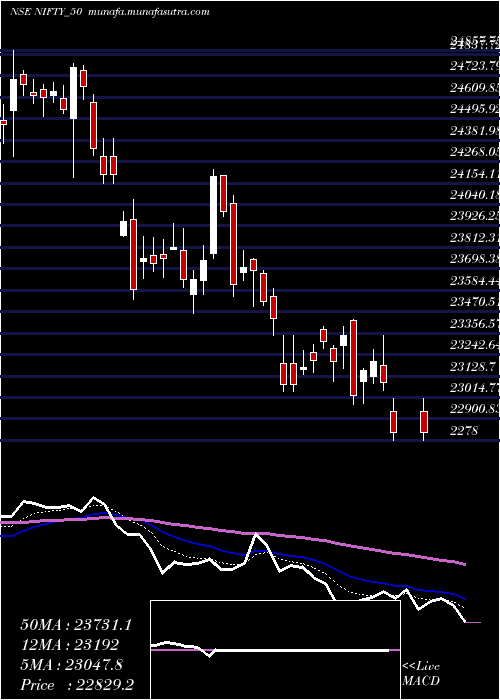This screenshot has height=700, width=500.
Task: Click the 23812.31 price level label
Action: (475, 238)
